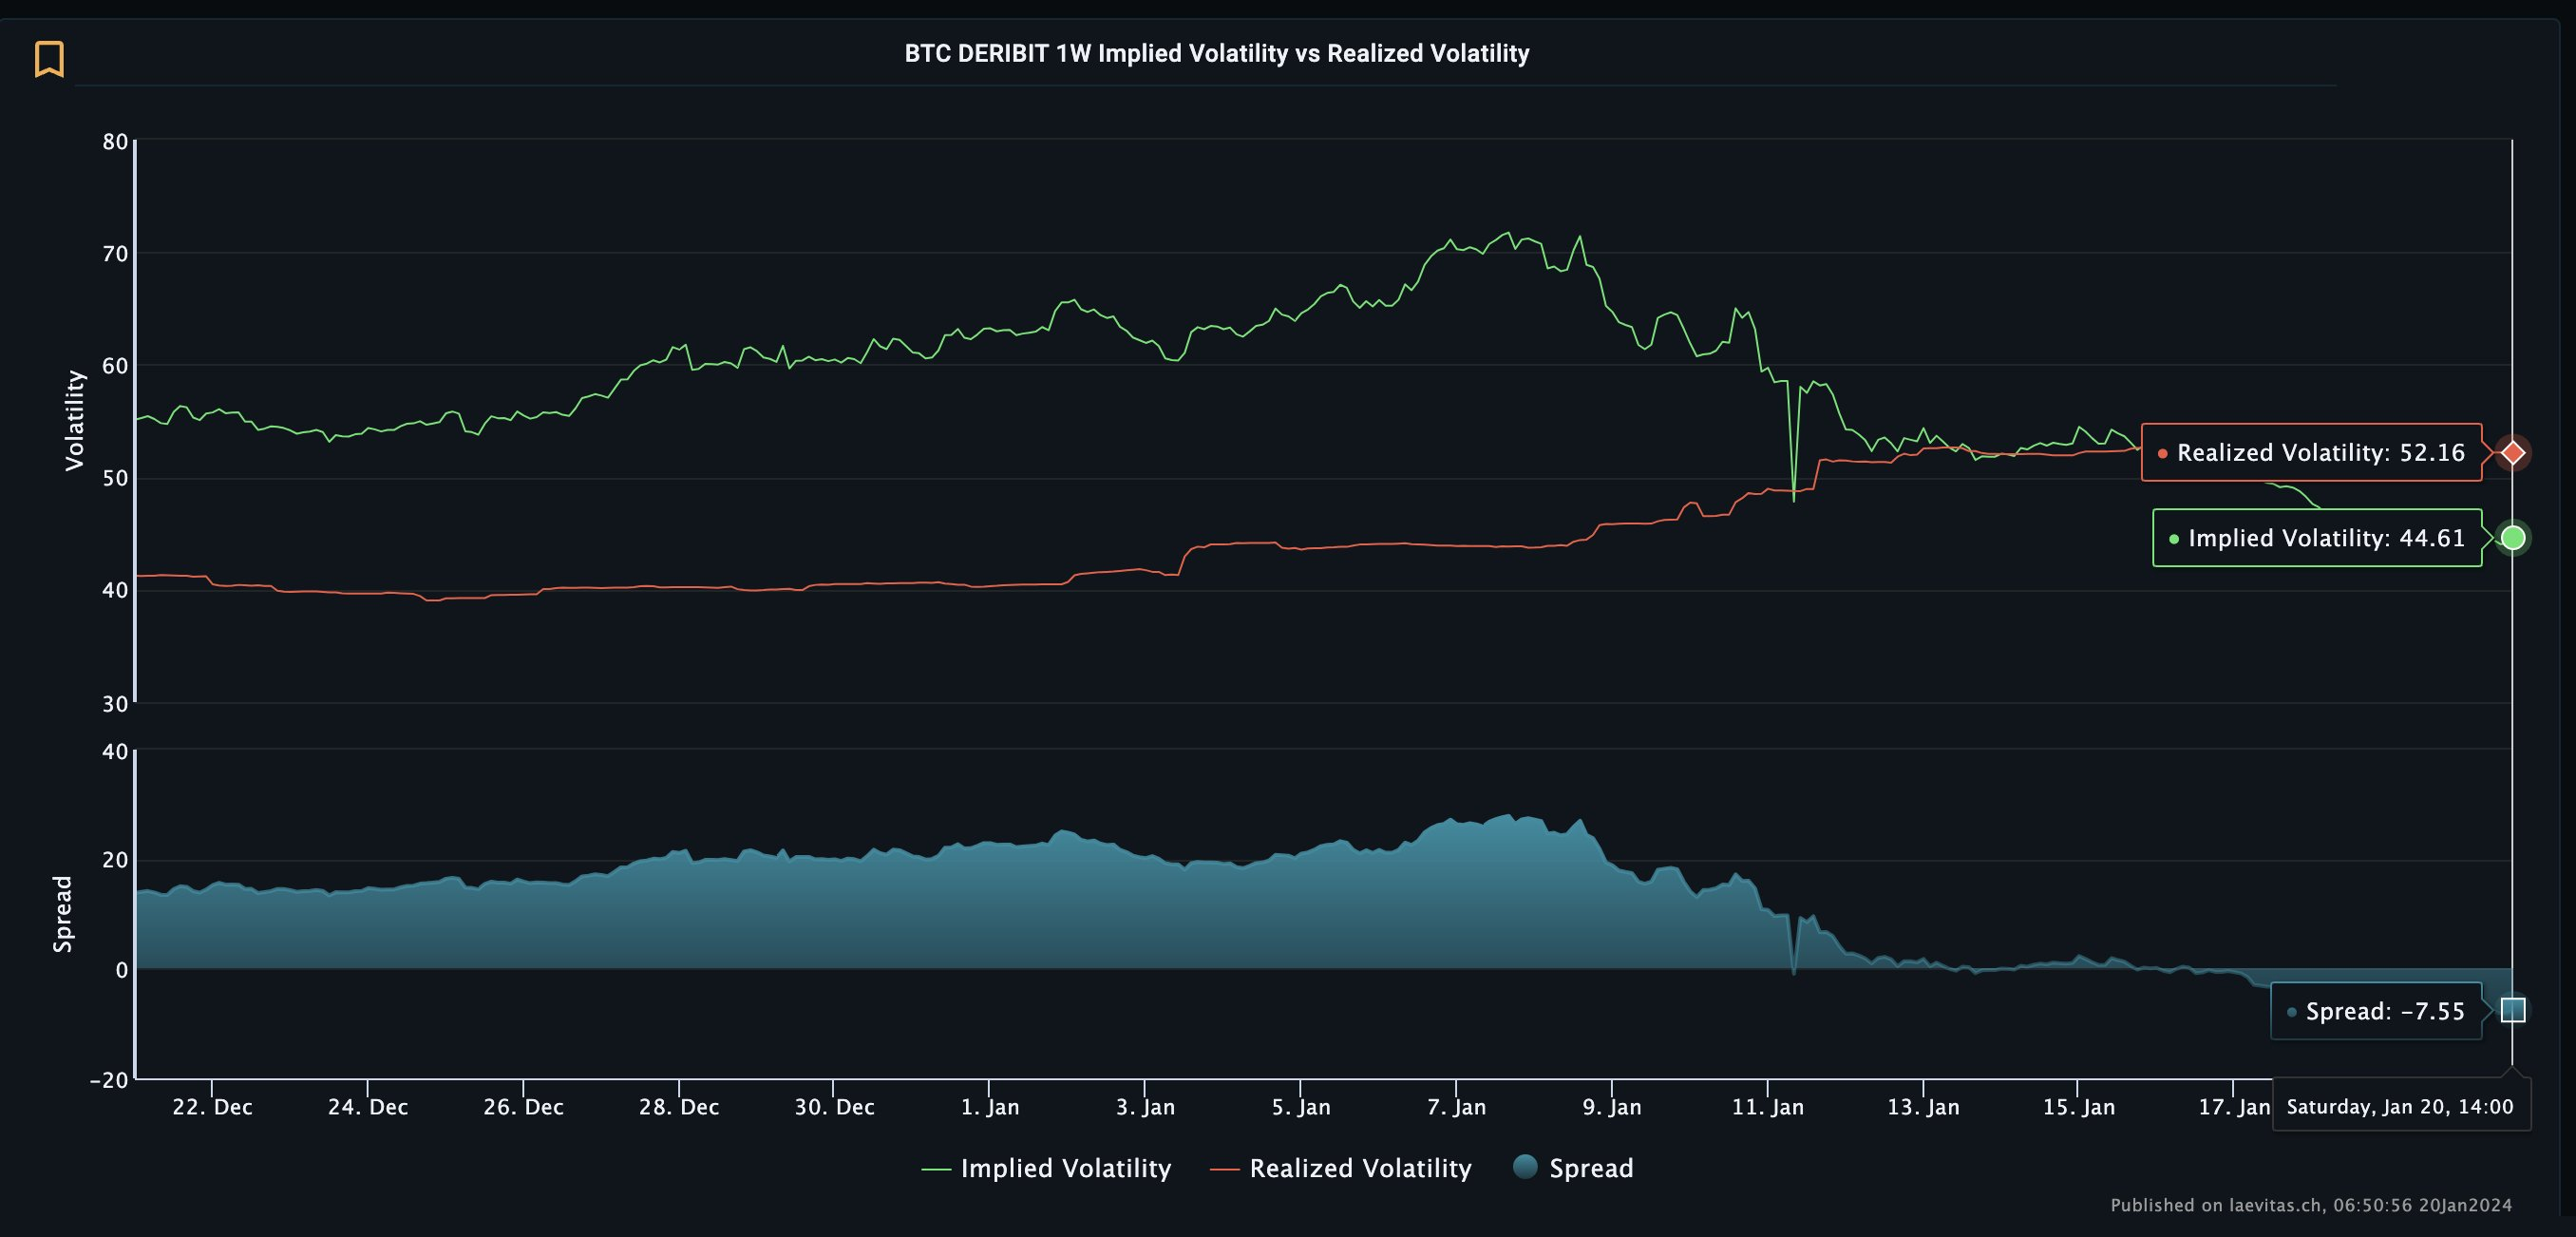Viewport: 2576px width, 1237px height.
Task: Click the Spread legend circle swatch
Action: 1525,1166
